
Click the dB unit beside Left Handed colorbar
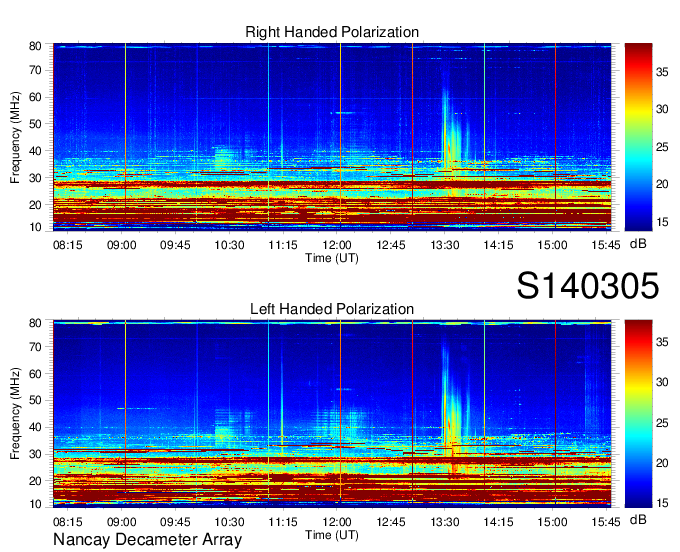(x=638, y=520)
